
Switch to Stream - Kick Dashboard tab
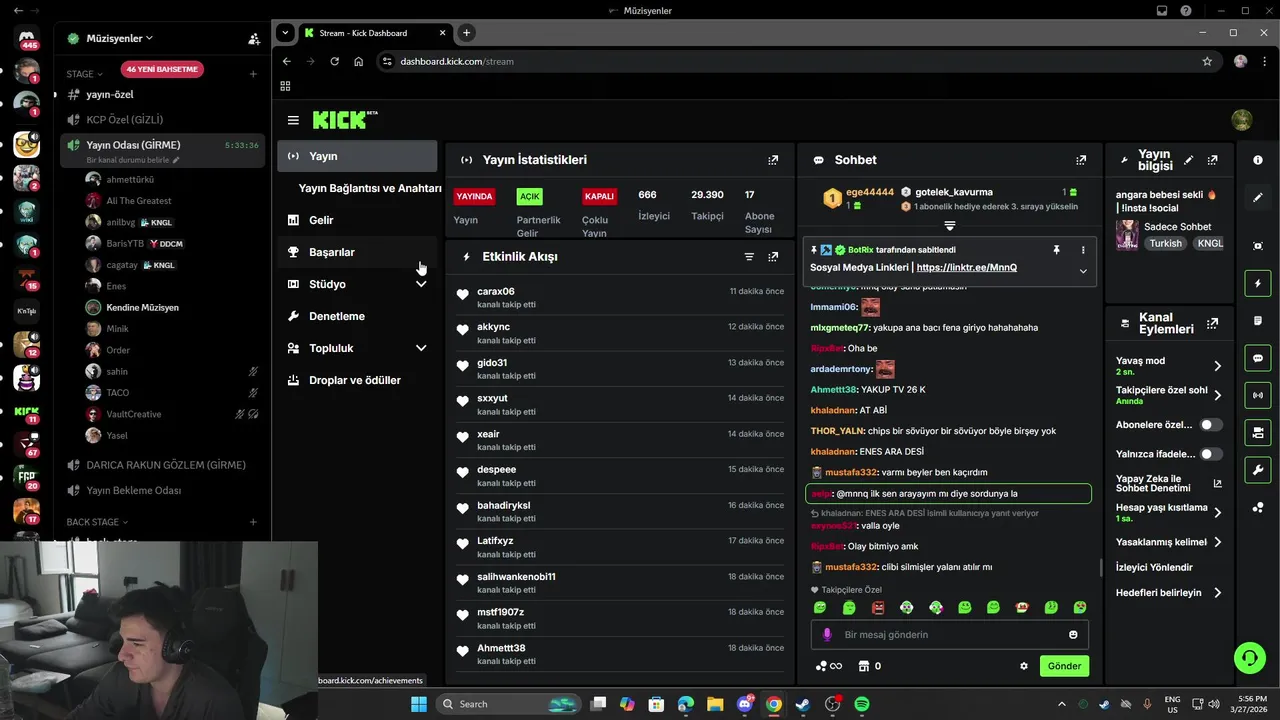pyautogui.click(x=375, y=33)
